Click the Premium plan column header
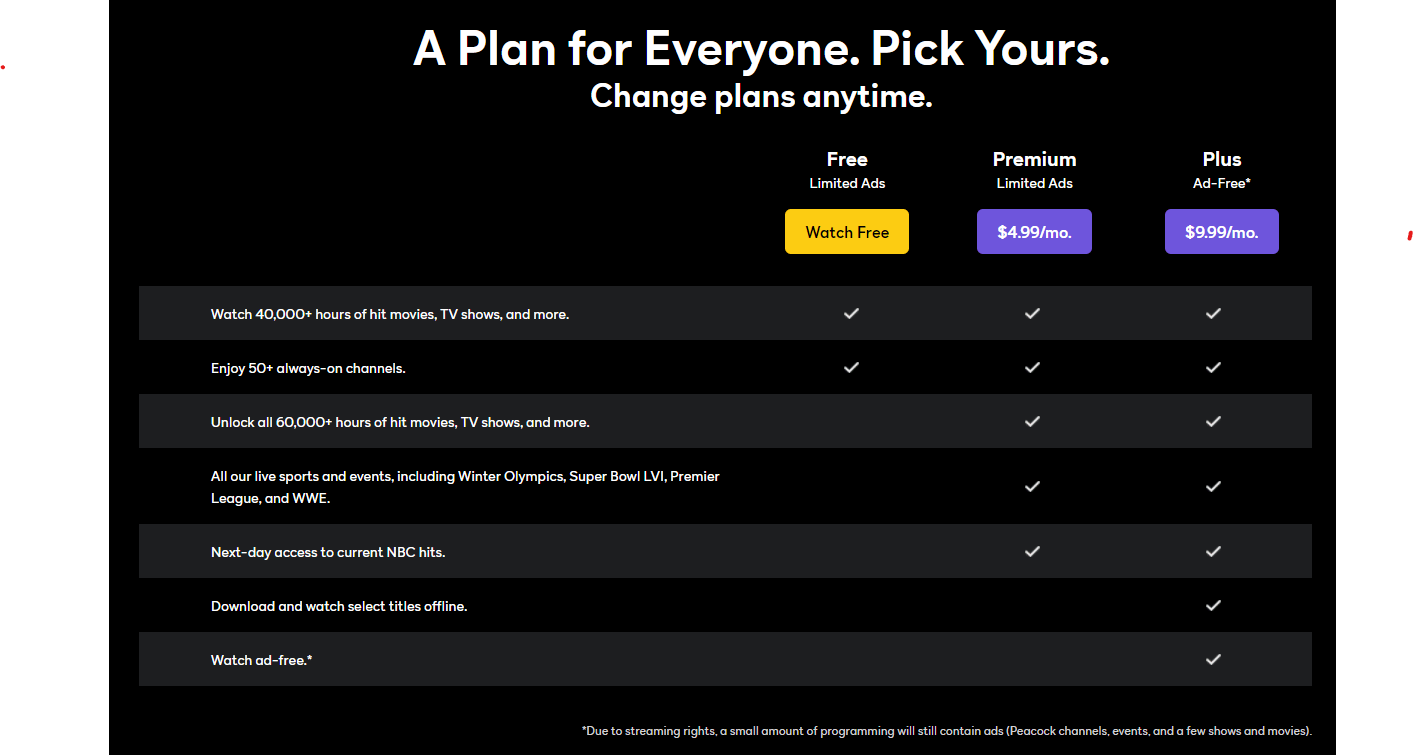Image resolution: width=1414 pixels, height=755 pixels. pyautogui.click(x=1034, y=159)
